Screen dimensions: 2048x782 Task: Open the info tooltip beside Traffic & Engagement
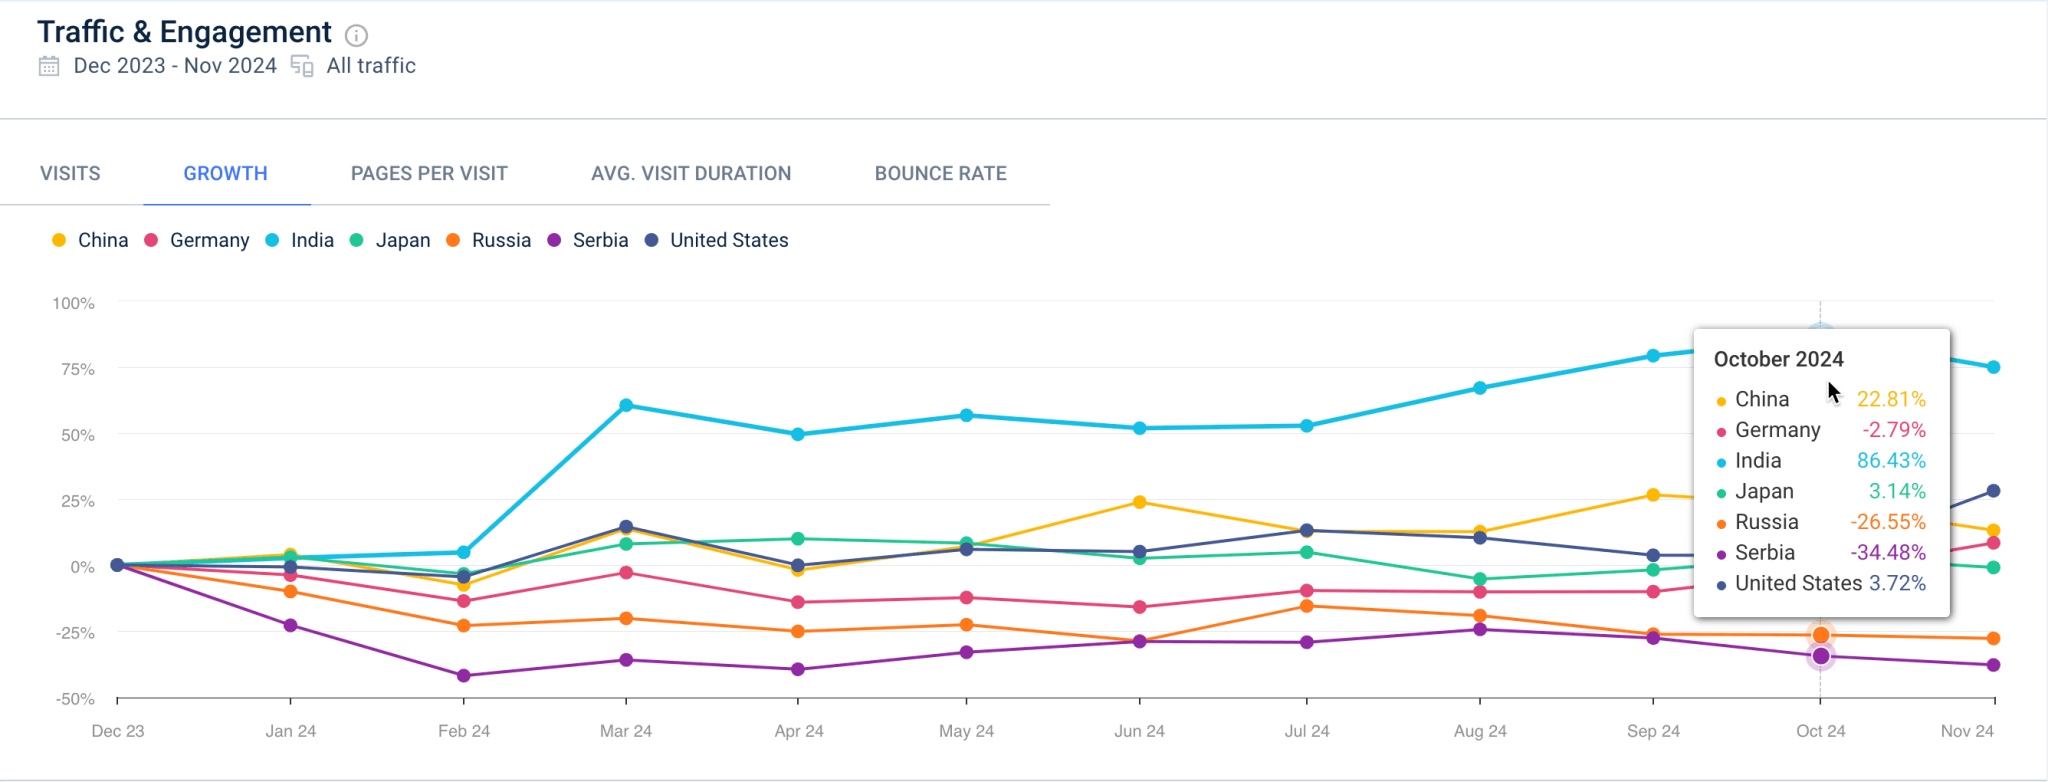tap(356, 35)
